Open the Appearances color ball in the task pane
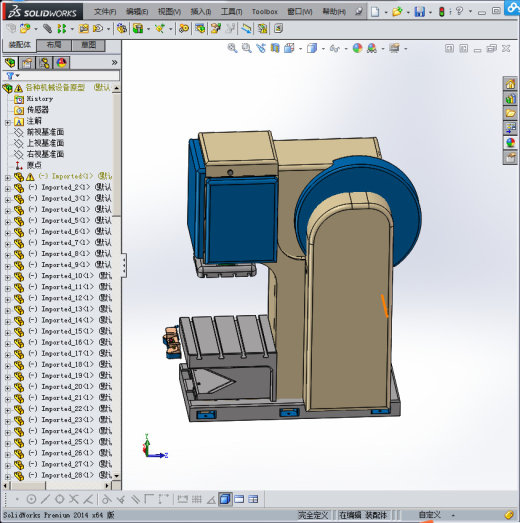Viewport: 520px width, 523px height. coord(510,143)
